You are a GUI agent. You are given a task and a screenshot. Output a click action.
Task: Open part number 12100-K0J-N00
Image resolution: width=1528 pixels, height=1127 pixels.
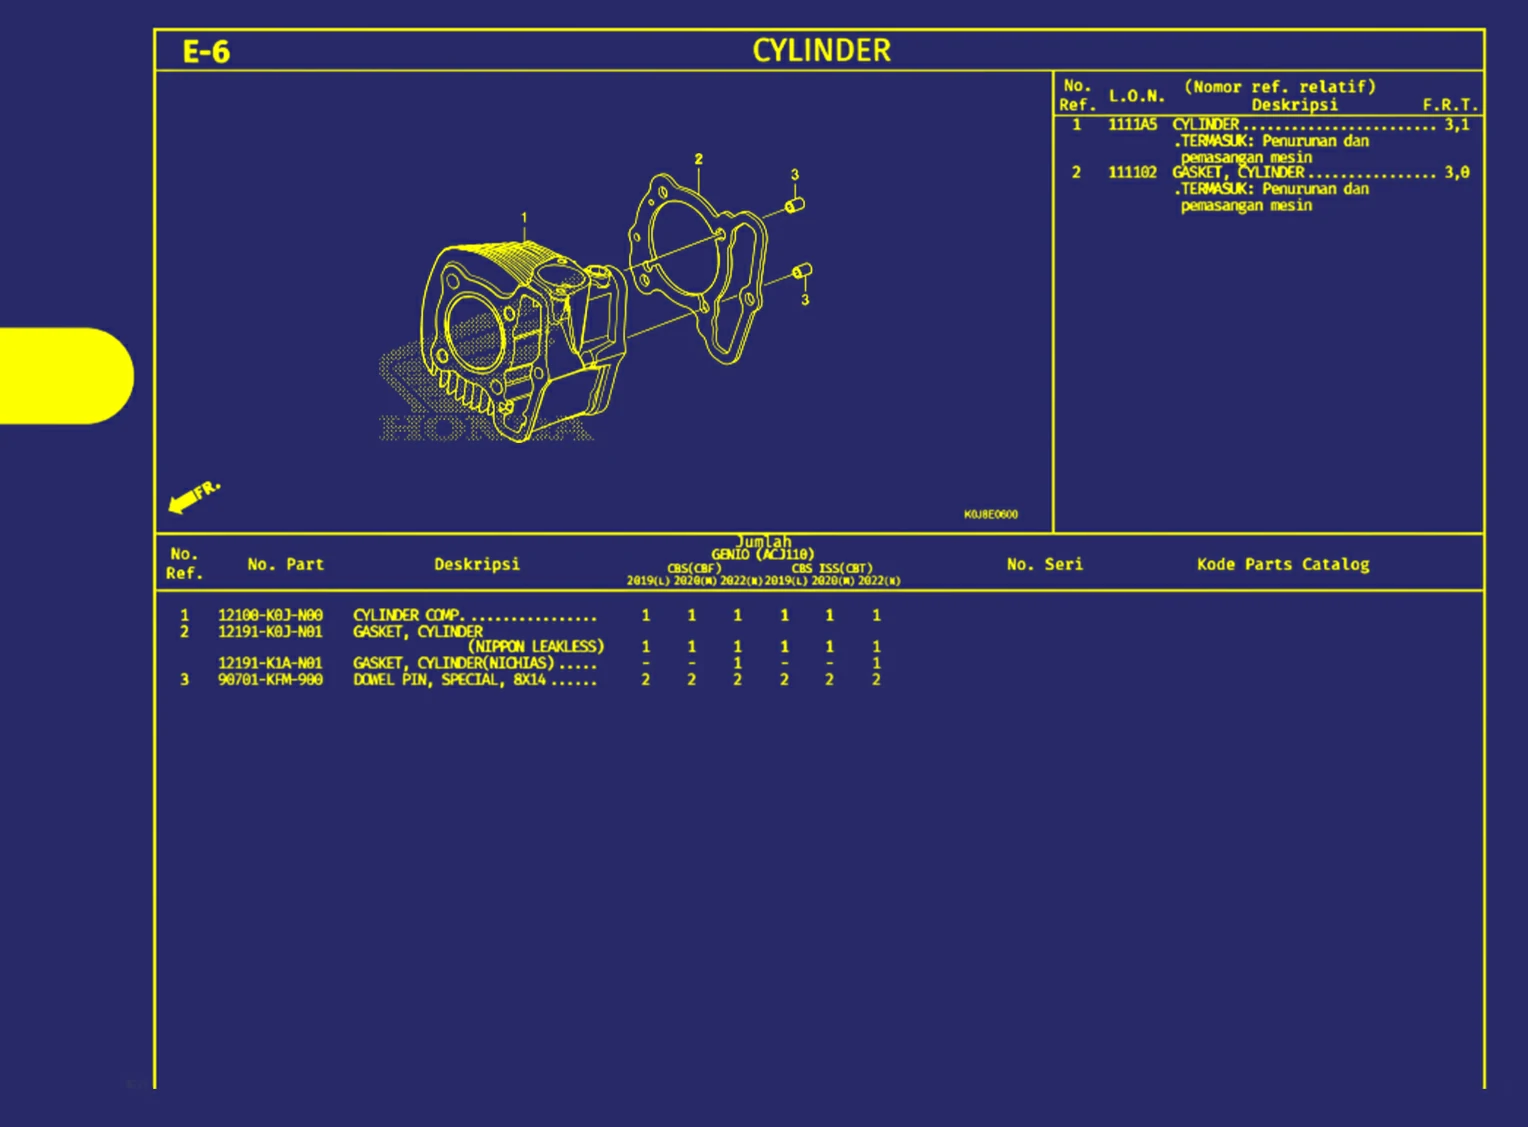point(272,615)
